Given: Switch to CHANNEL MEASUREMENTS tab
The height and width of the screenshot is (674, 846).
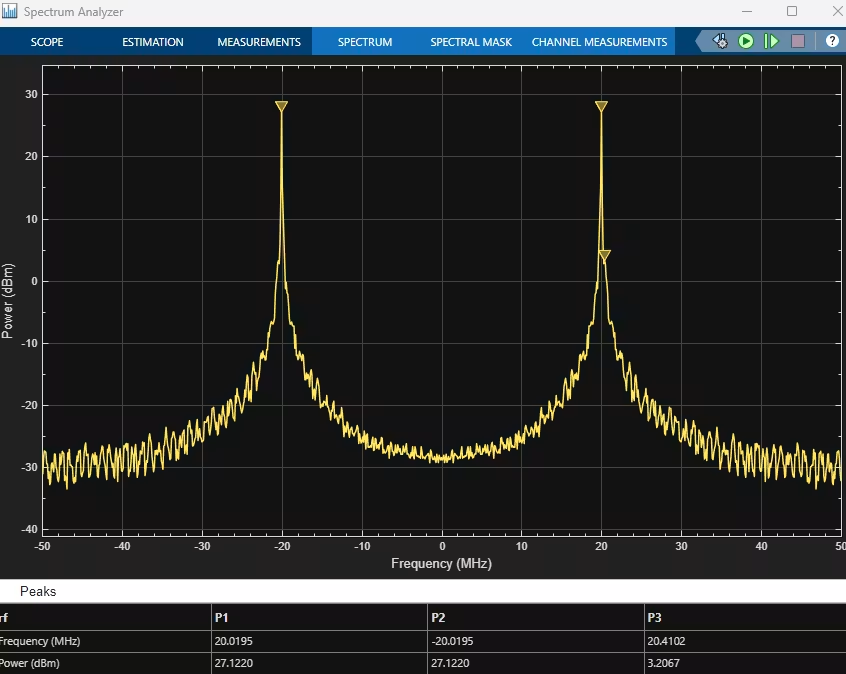Looking at the screenshot, I should (x=599, y=42).
